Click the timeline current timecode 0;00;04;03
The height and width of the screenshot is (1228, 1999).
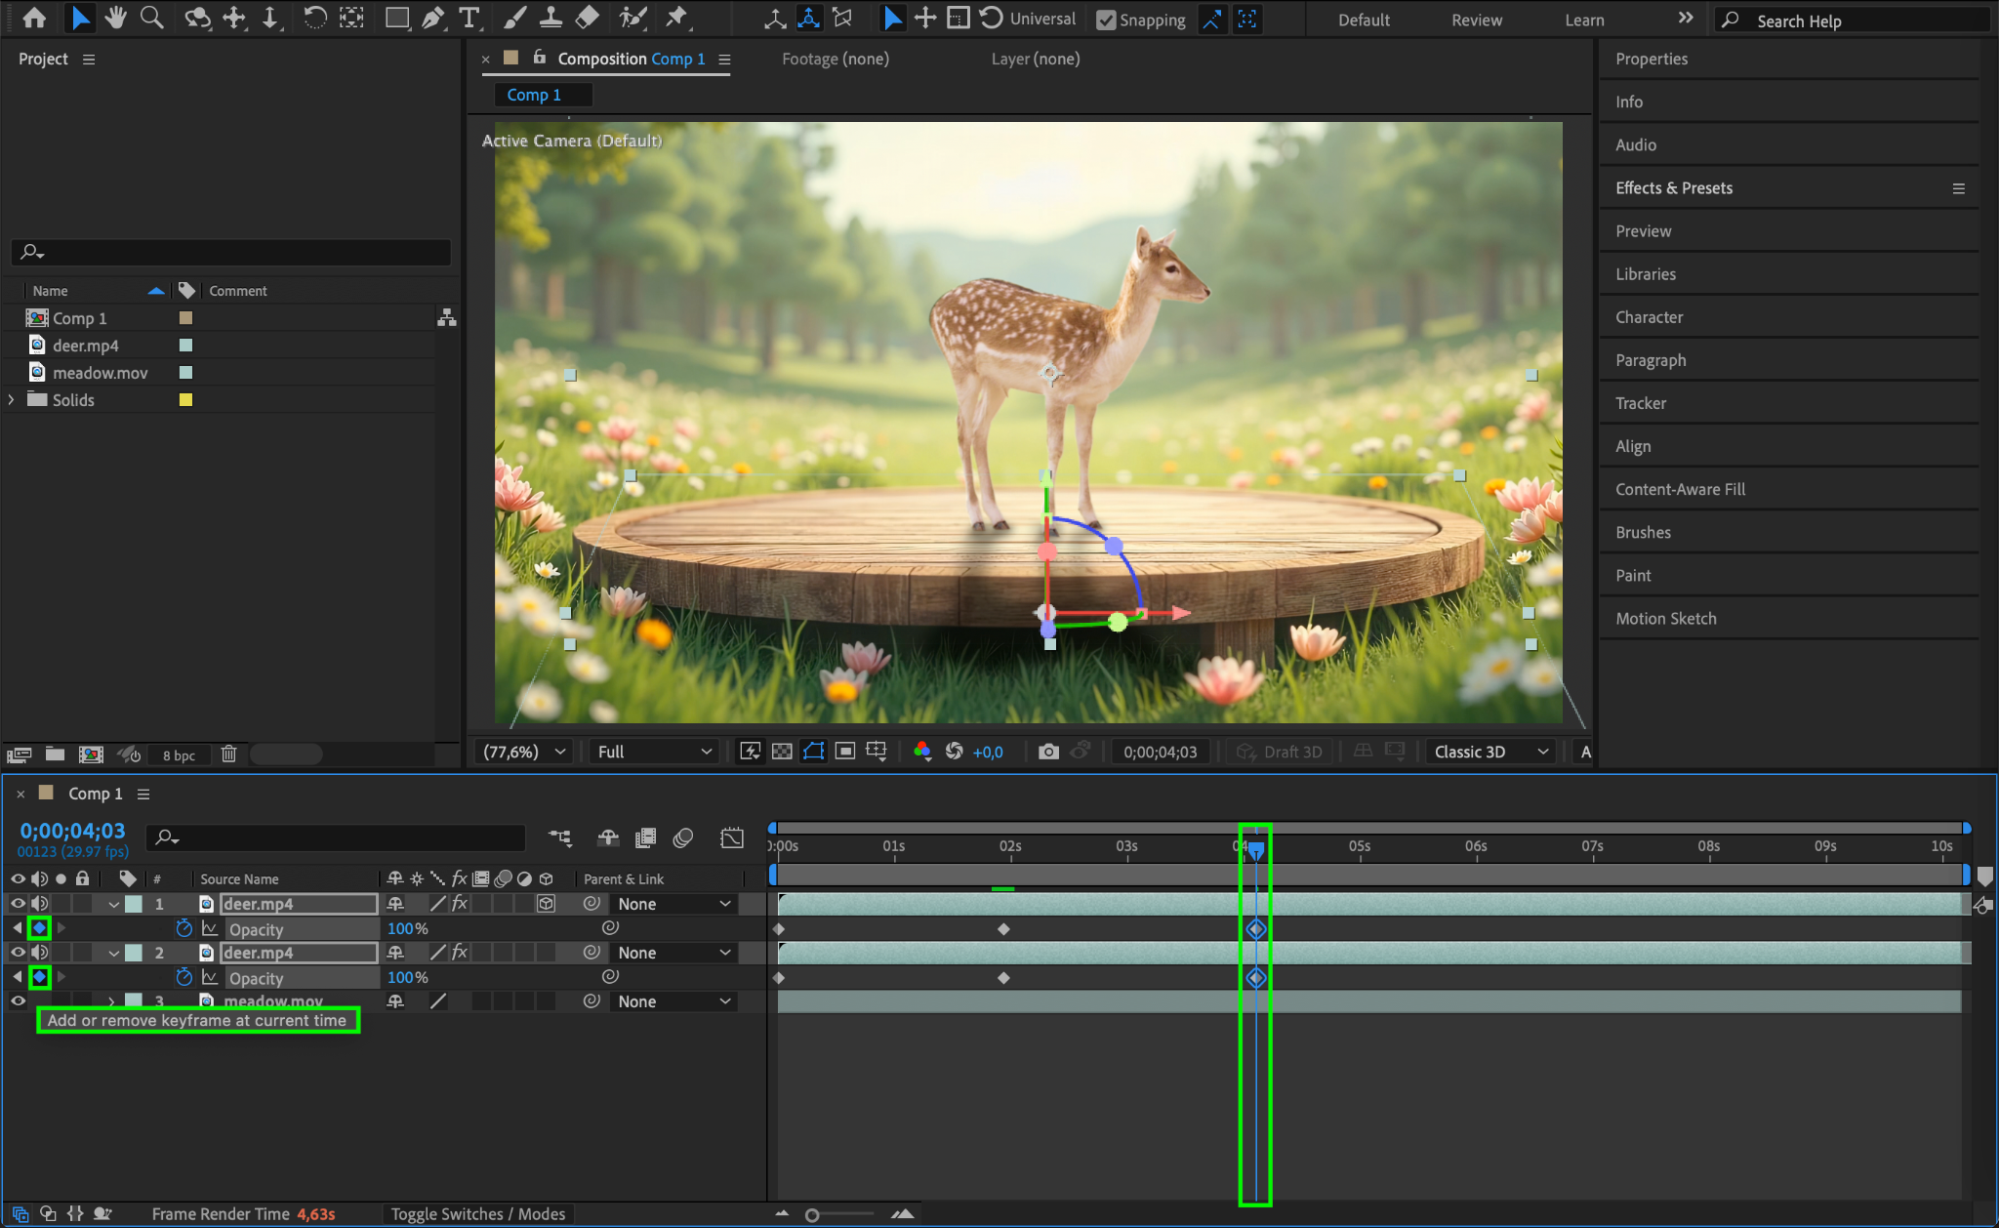pos(72,831)
